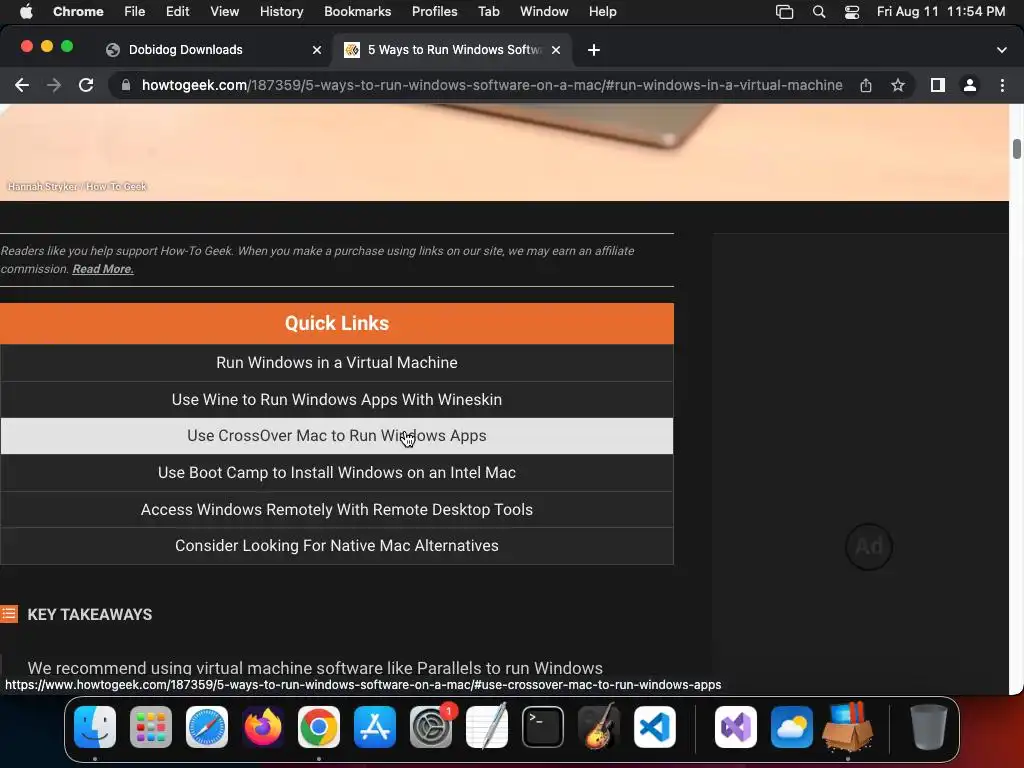Jump to Use CrossOver Mac section
Screen dimensions: 1024x768
pos(337,436)
